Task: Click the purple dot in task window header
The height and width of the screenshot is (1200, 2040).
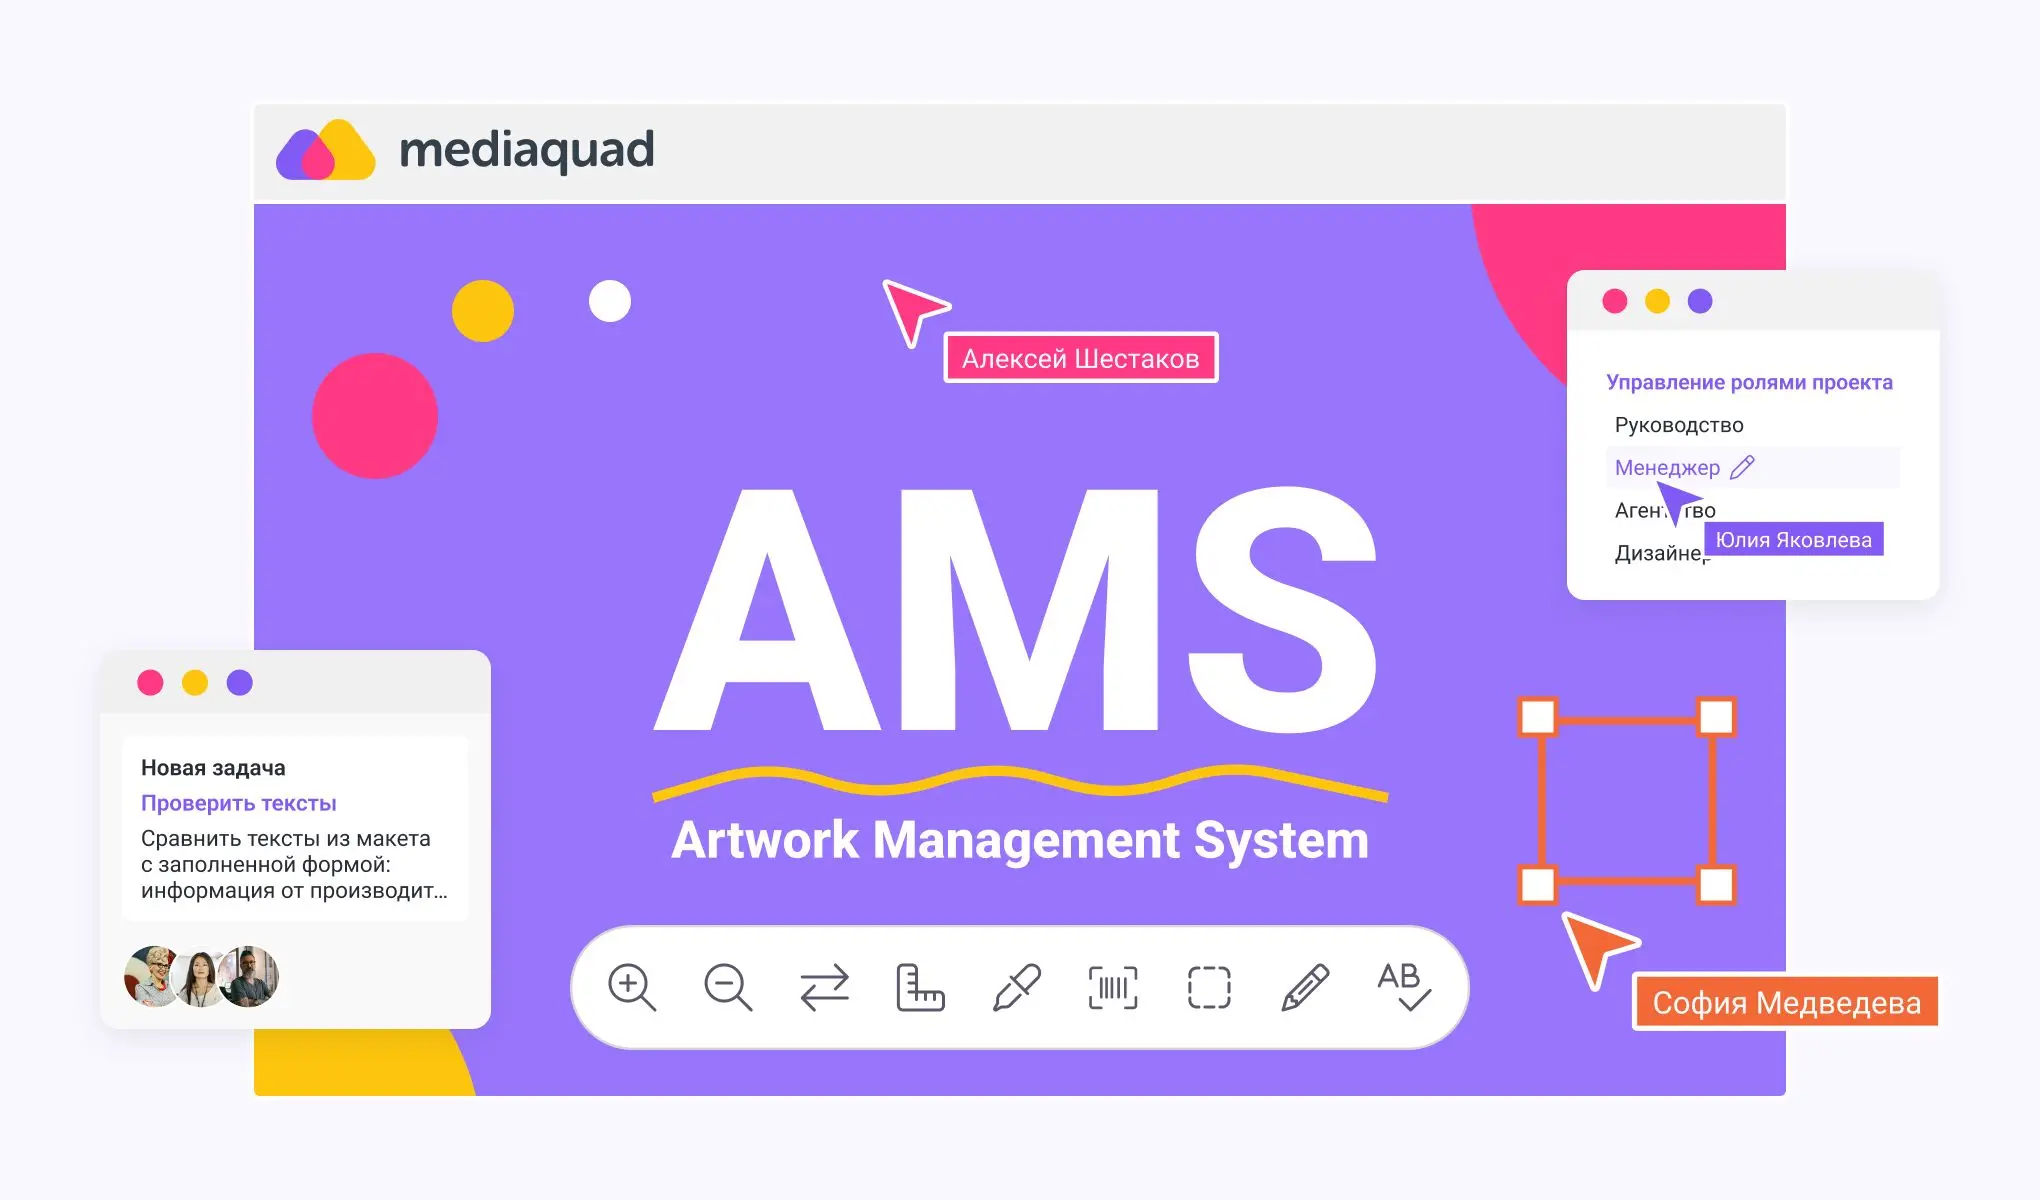Action: 240,683
